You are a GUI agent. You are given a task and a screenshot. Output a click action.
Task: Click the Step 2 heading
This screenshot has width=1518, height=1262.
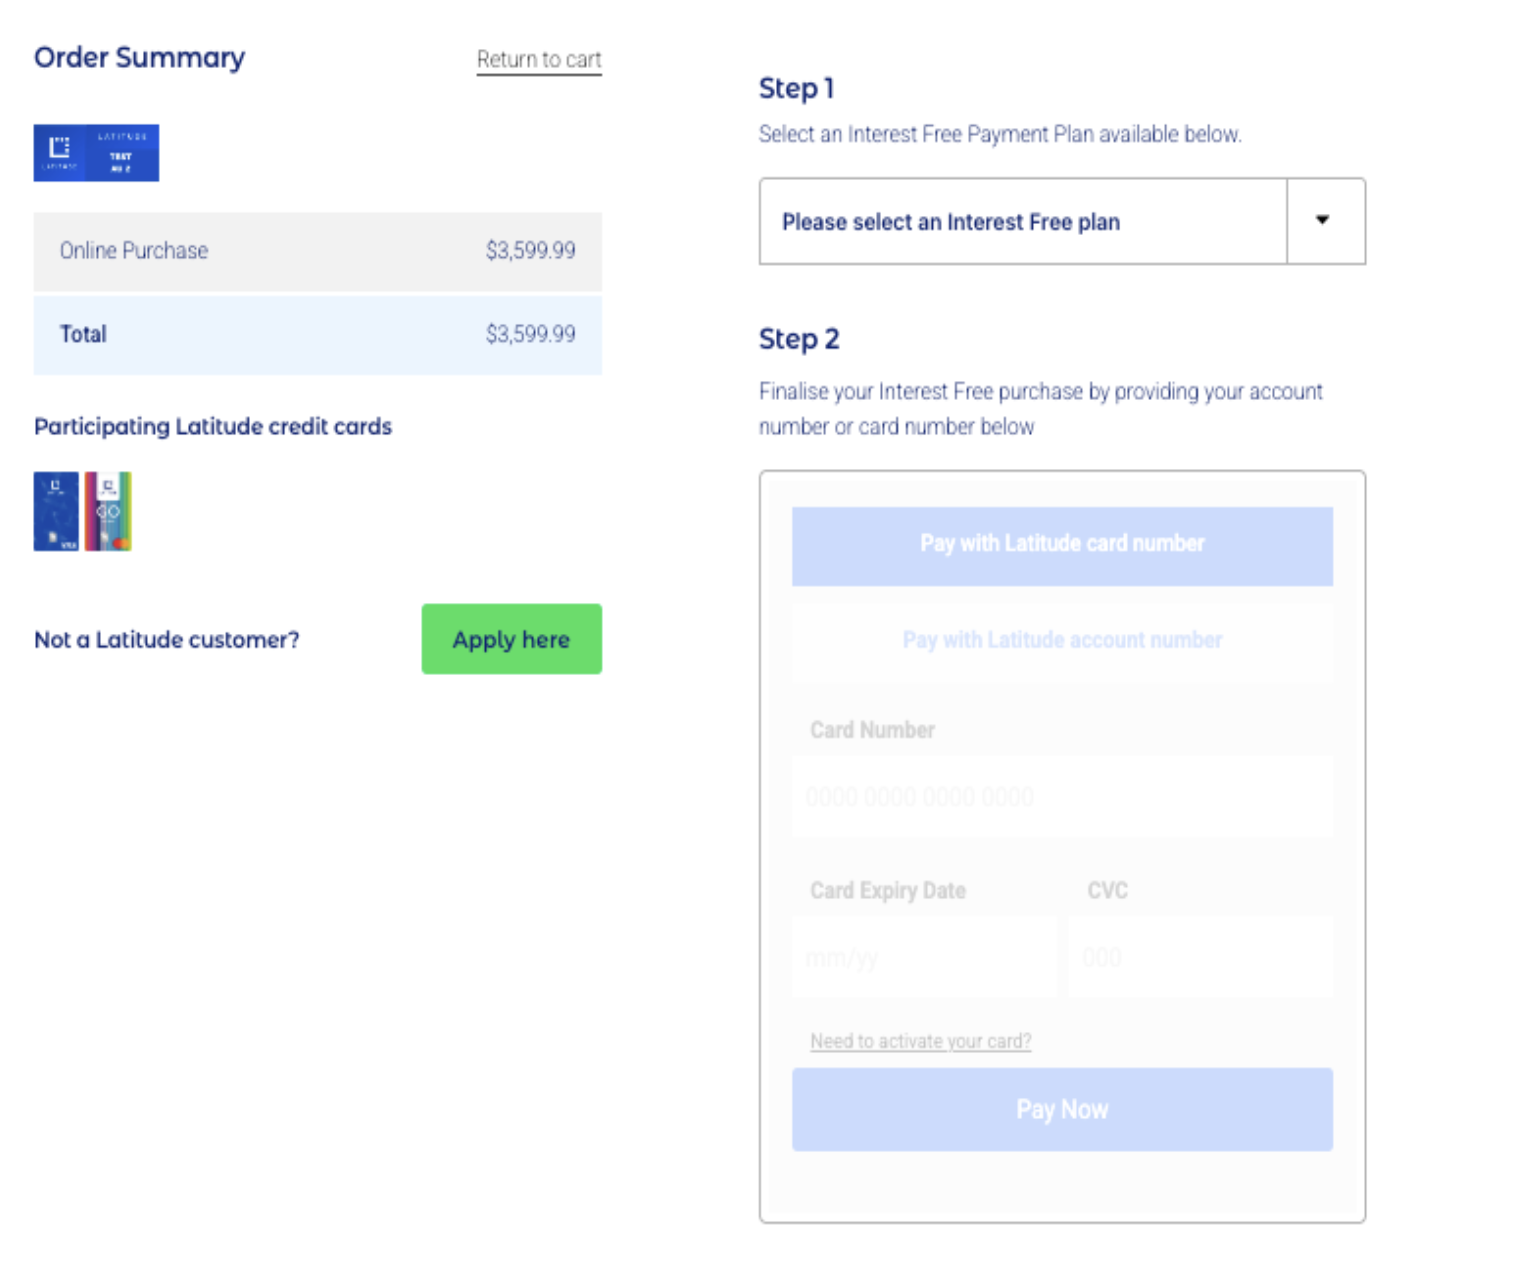[798, 340]
